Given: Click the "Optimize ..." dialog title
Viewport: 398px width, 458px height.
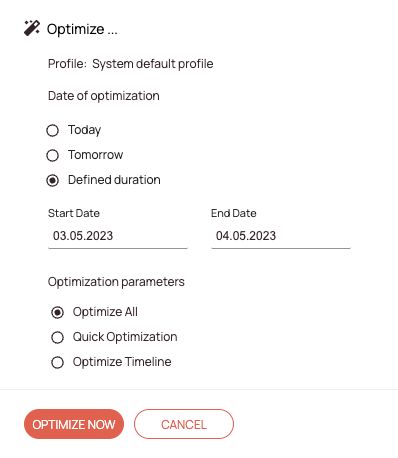Looking at the screenshot, I should [82, 29].
